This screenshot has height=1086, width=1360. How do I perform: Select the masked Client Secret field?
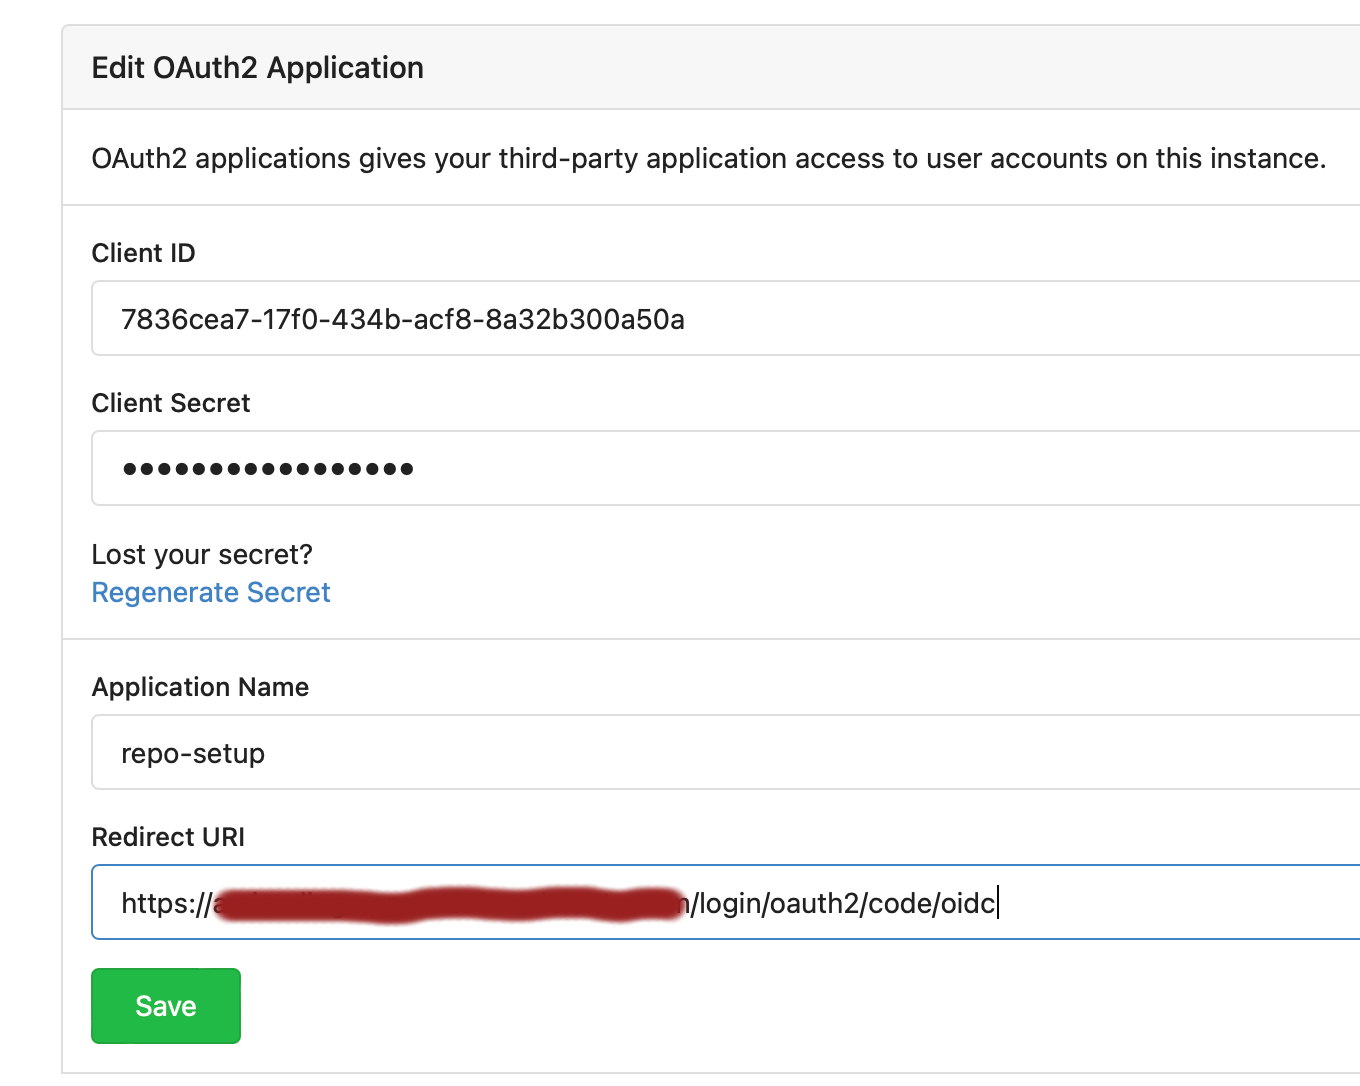[726, 468]
